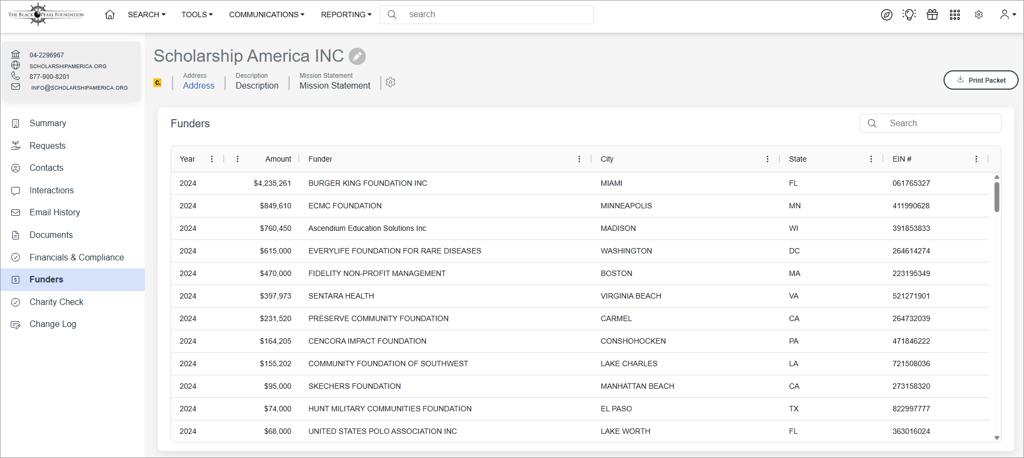The height and width of the screenshot is (458, 1024).
Task: Click the globe website icon
Action: tap(16, 65)
